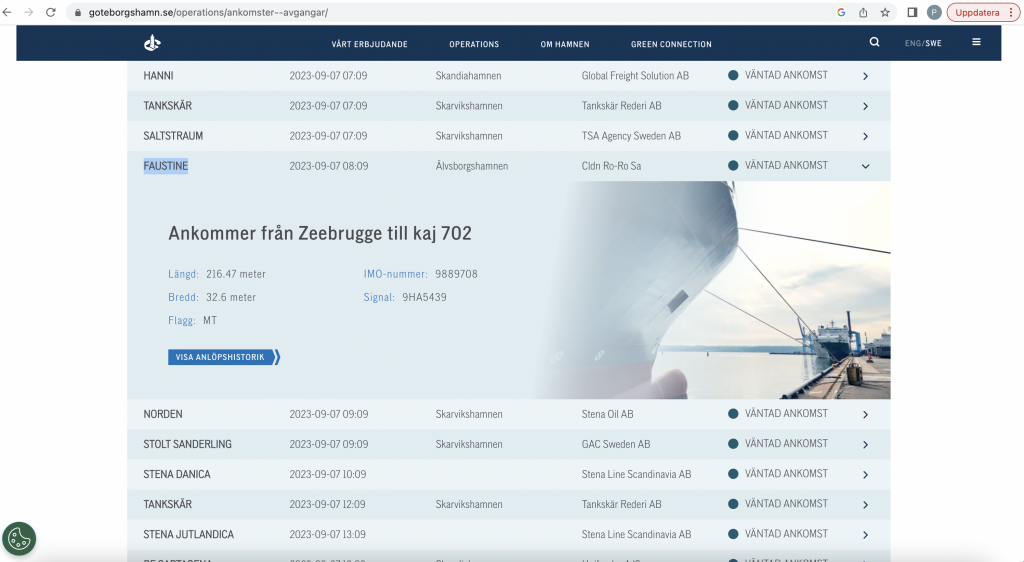Viewport: 1024px width, 562px height.
Task: Open the site search magnifier
Action: coord(874,42)
